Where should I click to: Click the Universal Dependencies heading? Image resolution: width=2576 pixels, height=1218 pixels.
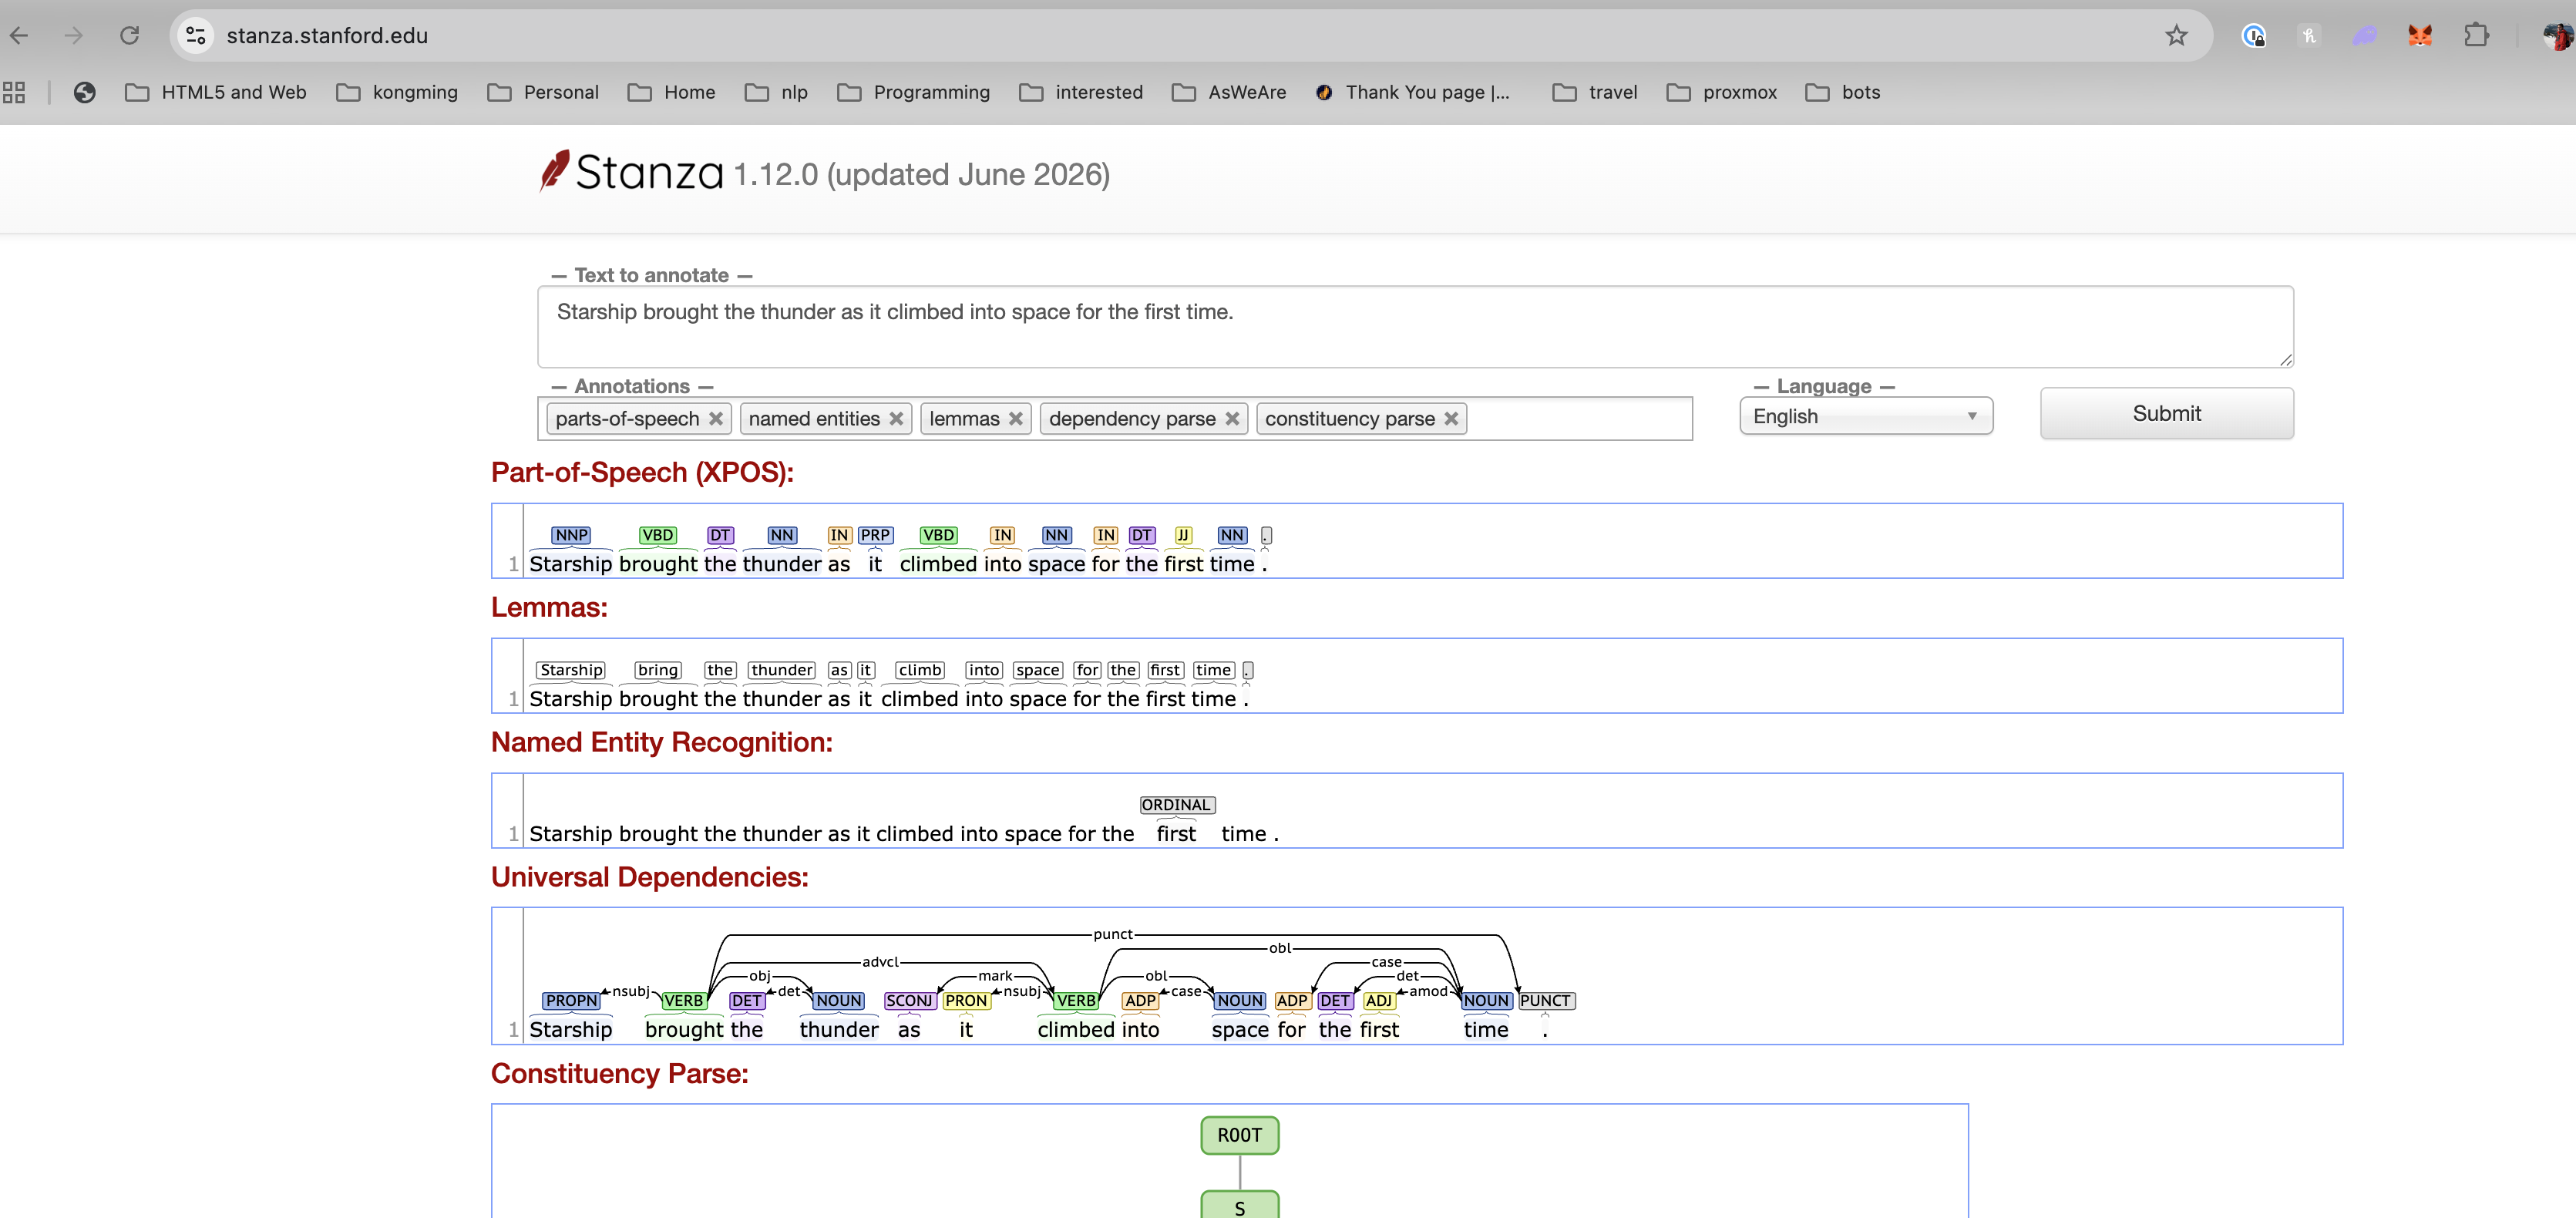click(x=649, y=877)
